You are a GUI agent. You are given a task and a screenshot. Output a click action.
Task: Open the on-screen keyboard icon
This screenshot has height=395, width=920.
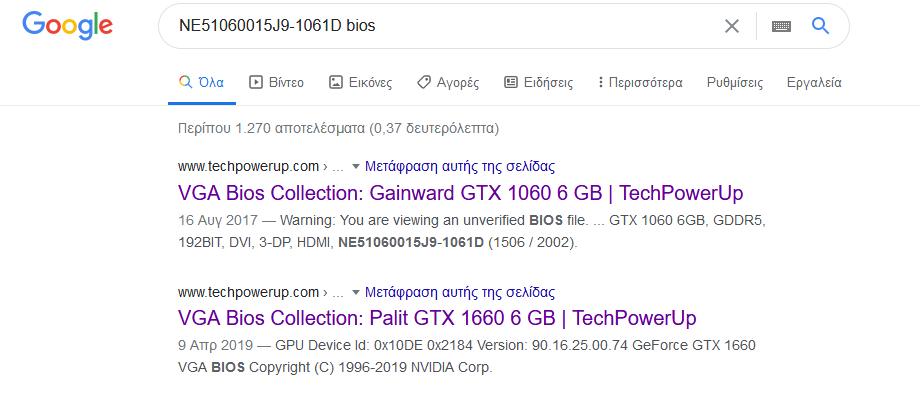point(781,26)
